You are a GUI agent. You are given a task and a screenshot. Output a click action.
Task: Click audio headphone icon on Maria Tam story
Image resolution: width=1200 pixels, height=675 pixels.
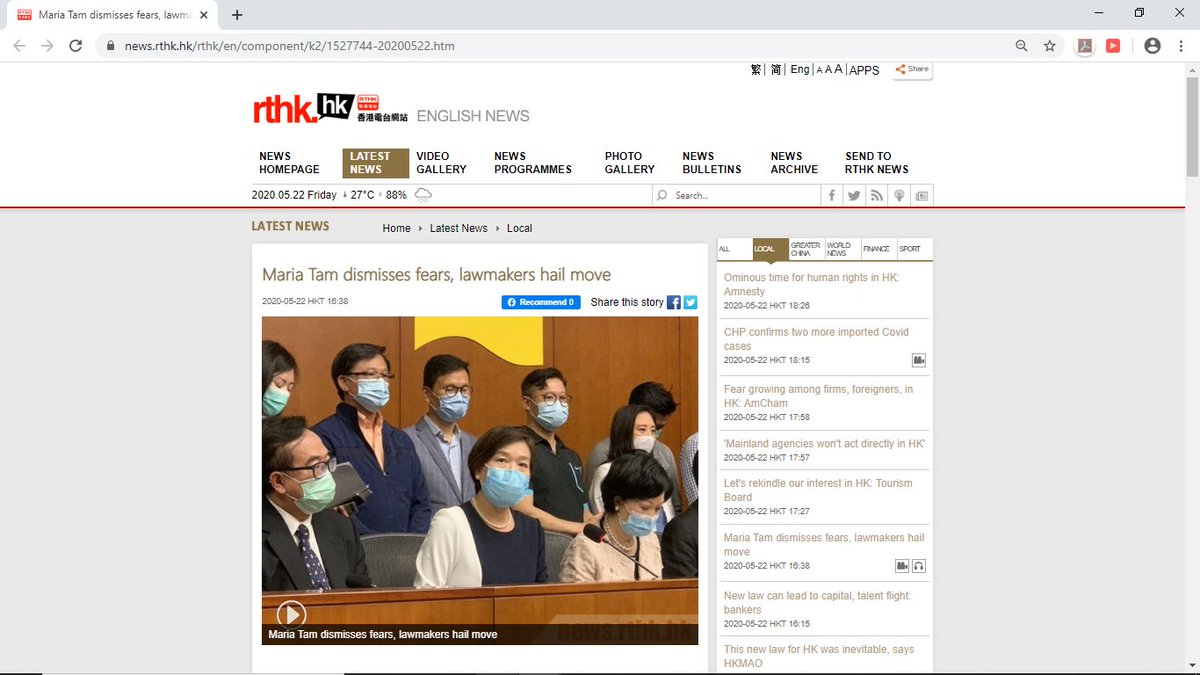click(x=919, y=566)
